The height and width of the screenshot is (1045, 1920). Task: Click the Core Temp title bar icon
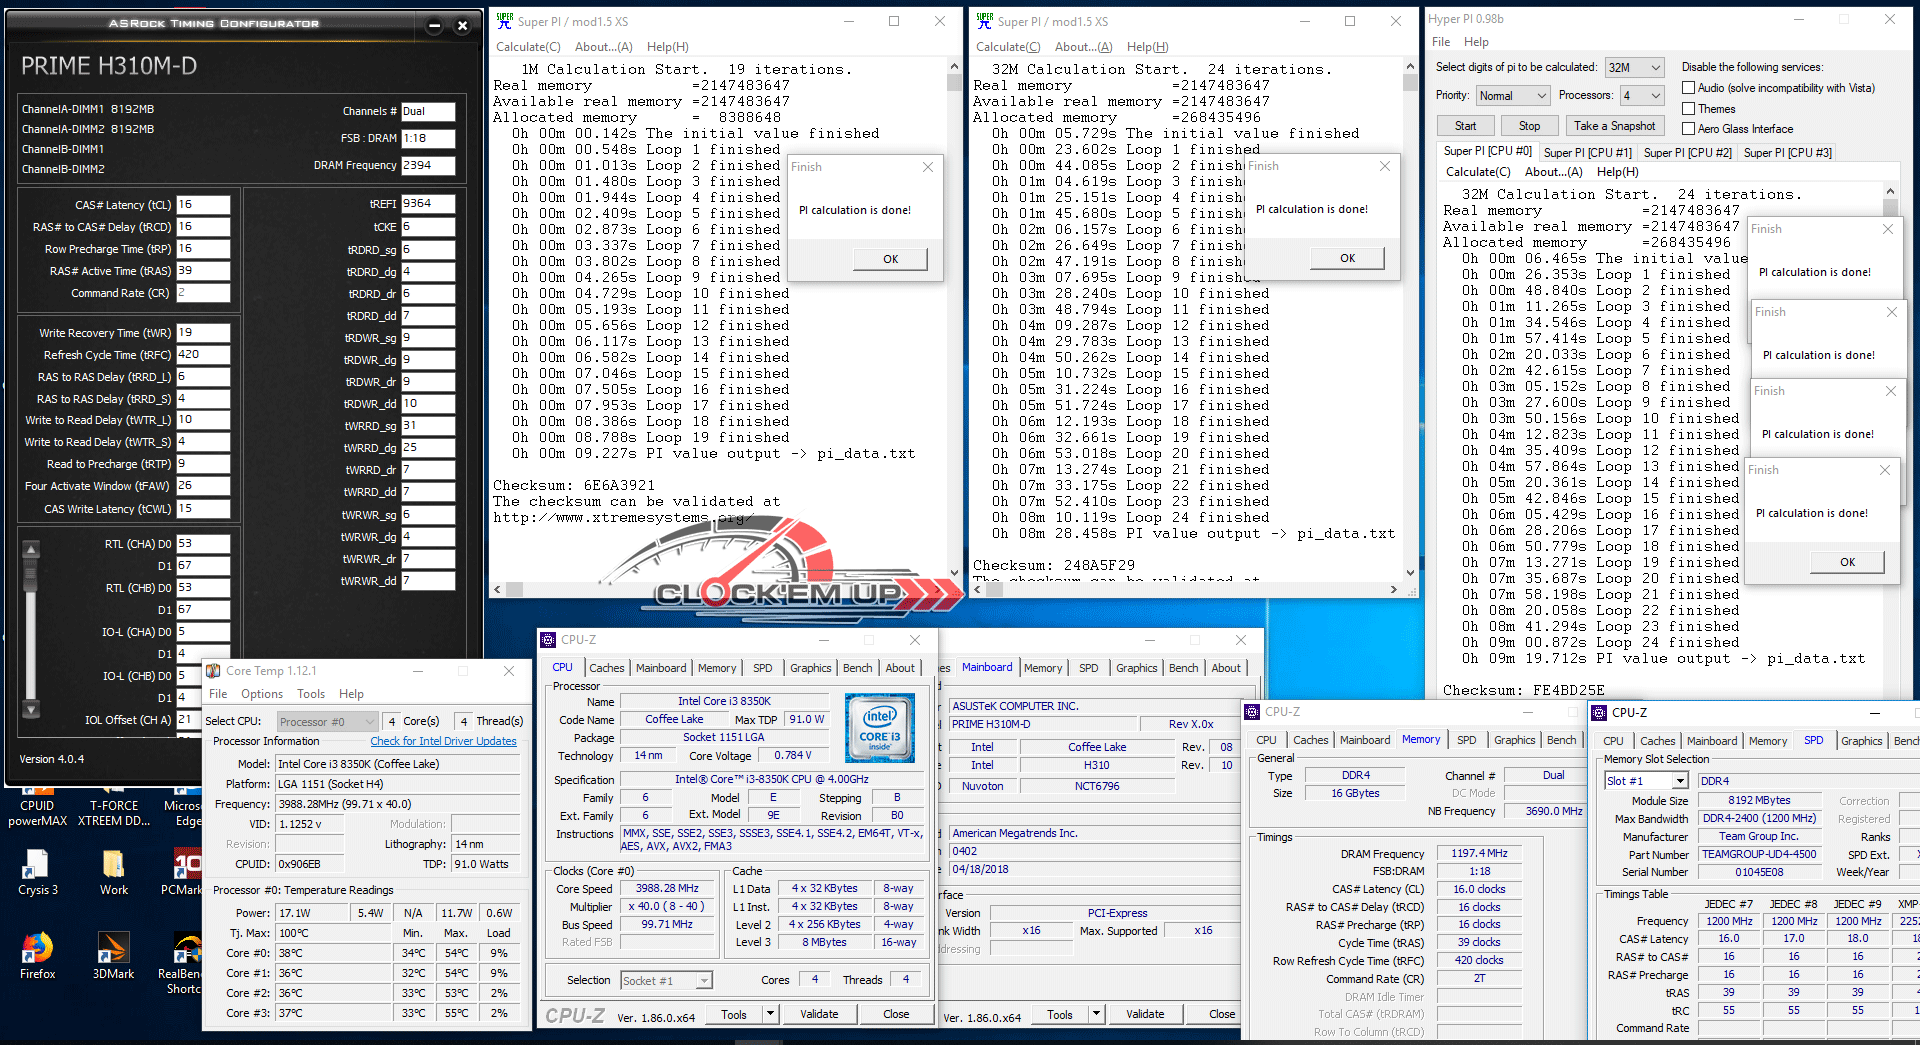[213, 671]
